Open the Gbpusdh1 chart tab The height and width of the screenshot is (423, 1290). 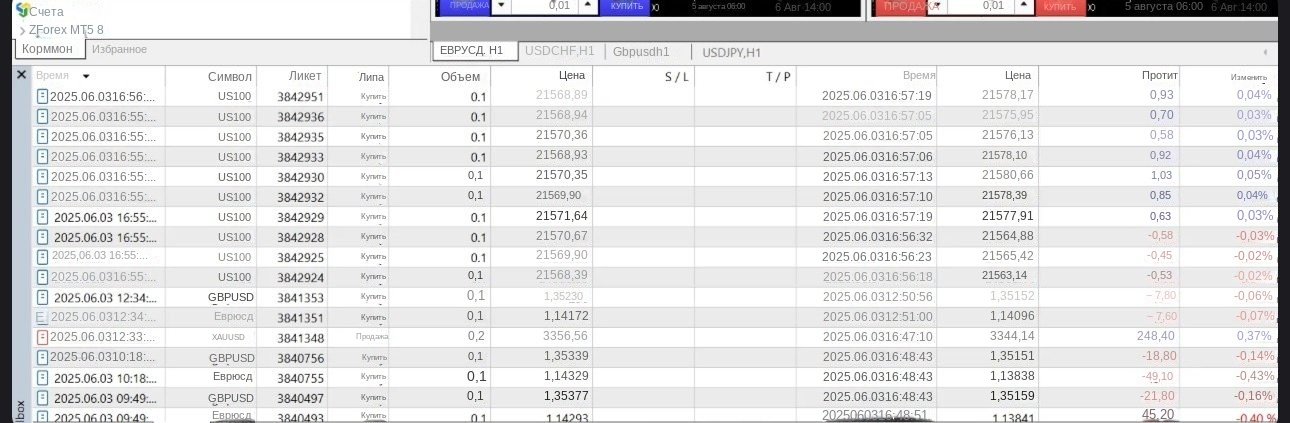click(641, 51)
